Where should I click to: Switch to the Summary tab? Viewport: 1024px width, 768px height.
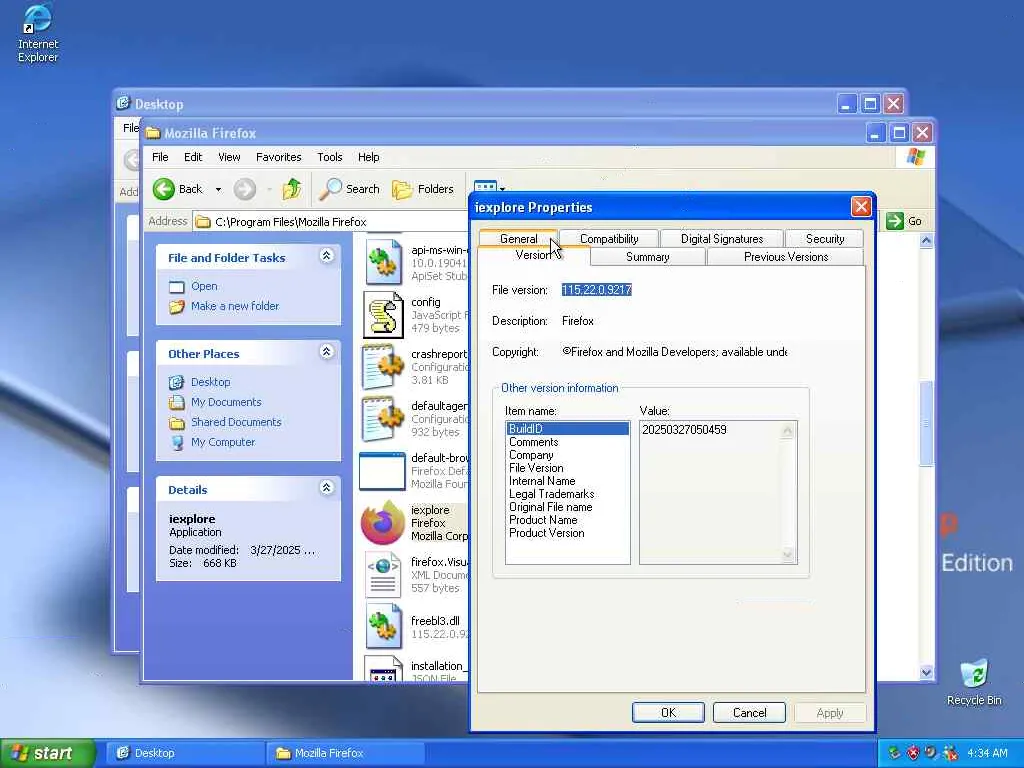point(647,257)
